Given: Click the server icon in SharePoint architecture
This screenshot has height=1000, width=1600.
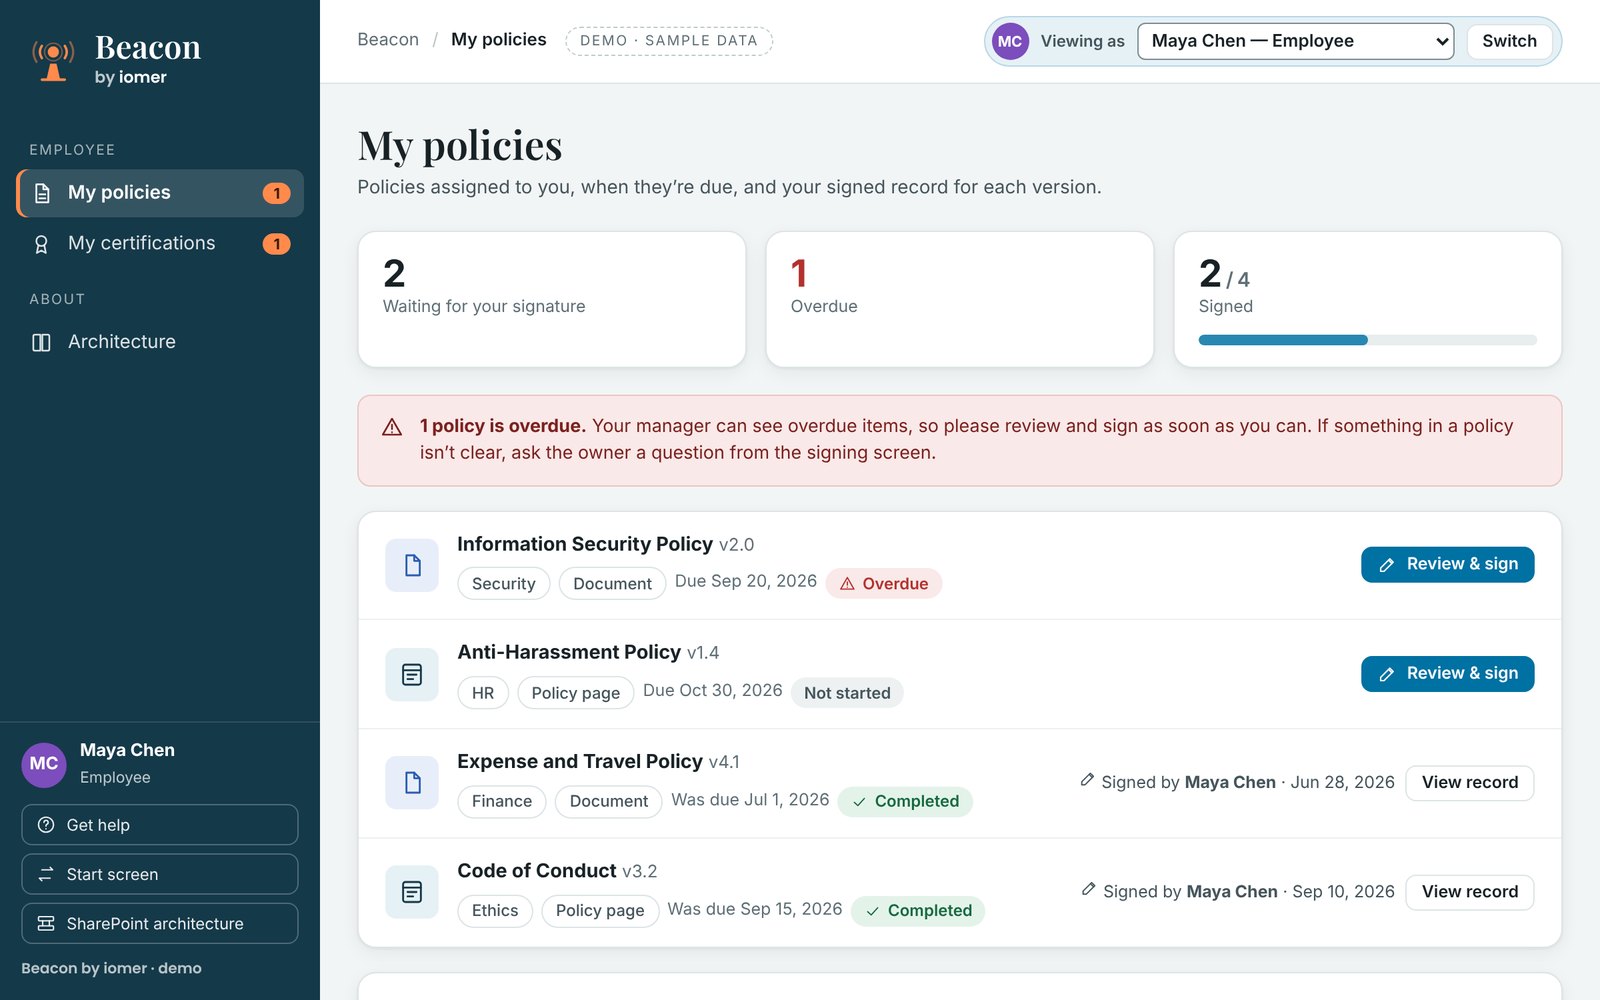Looking at the screenshot, I should [x=46, y=923].
